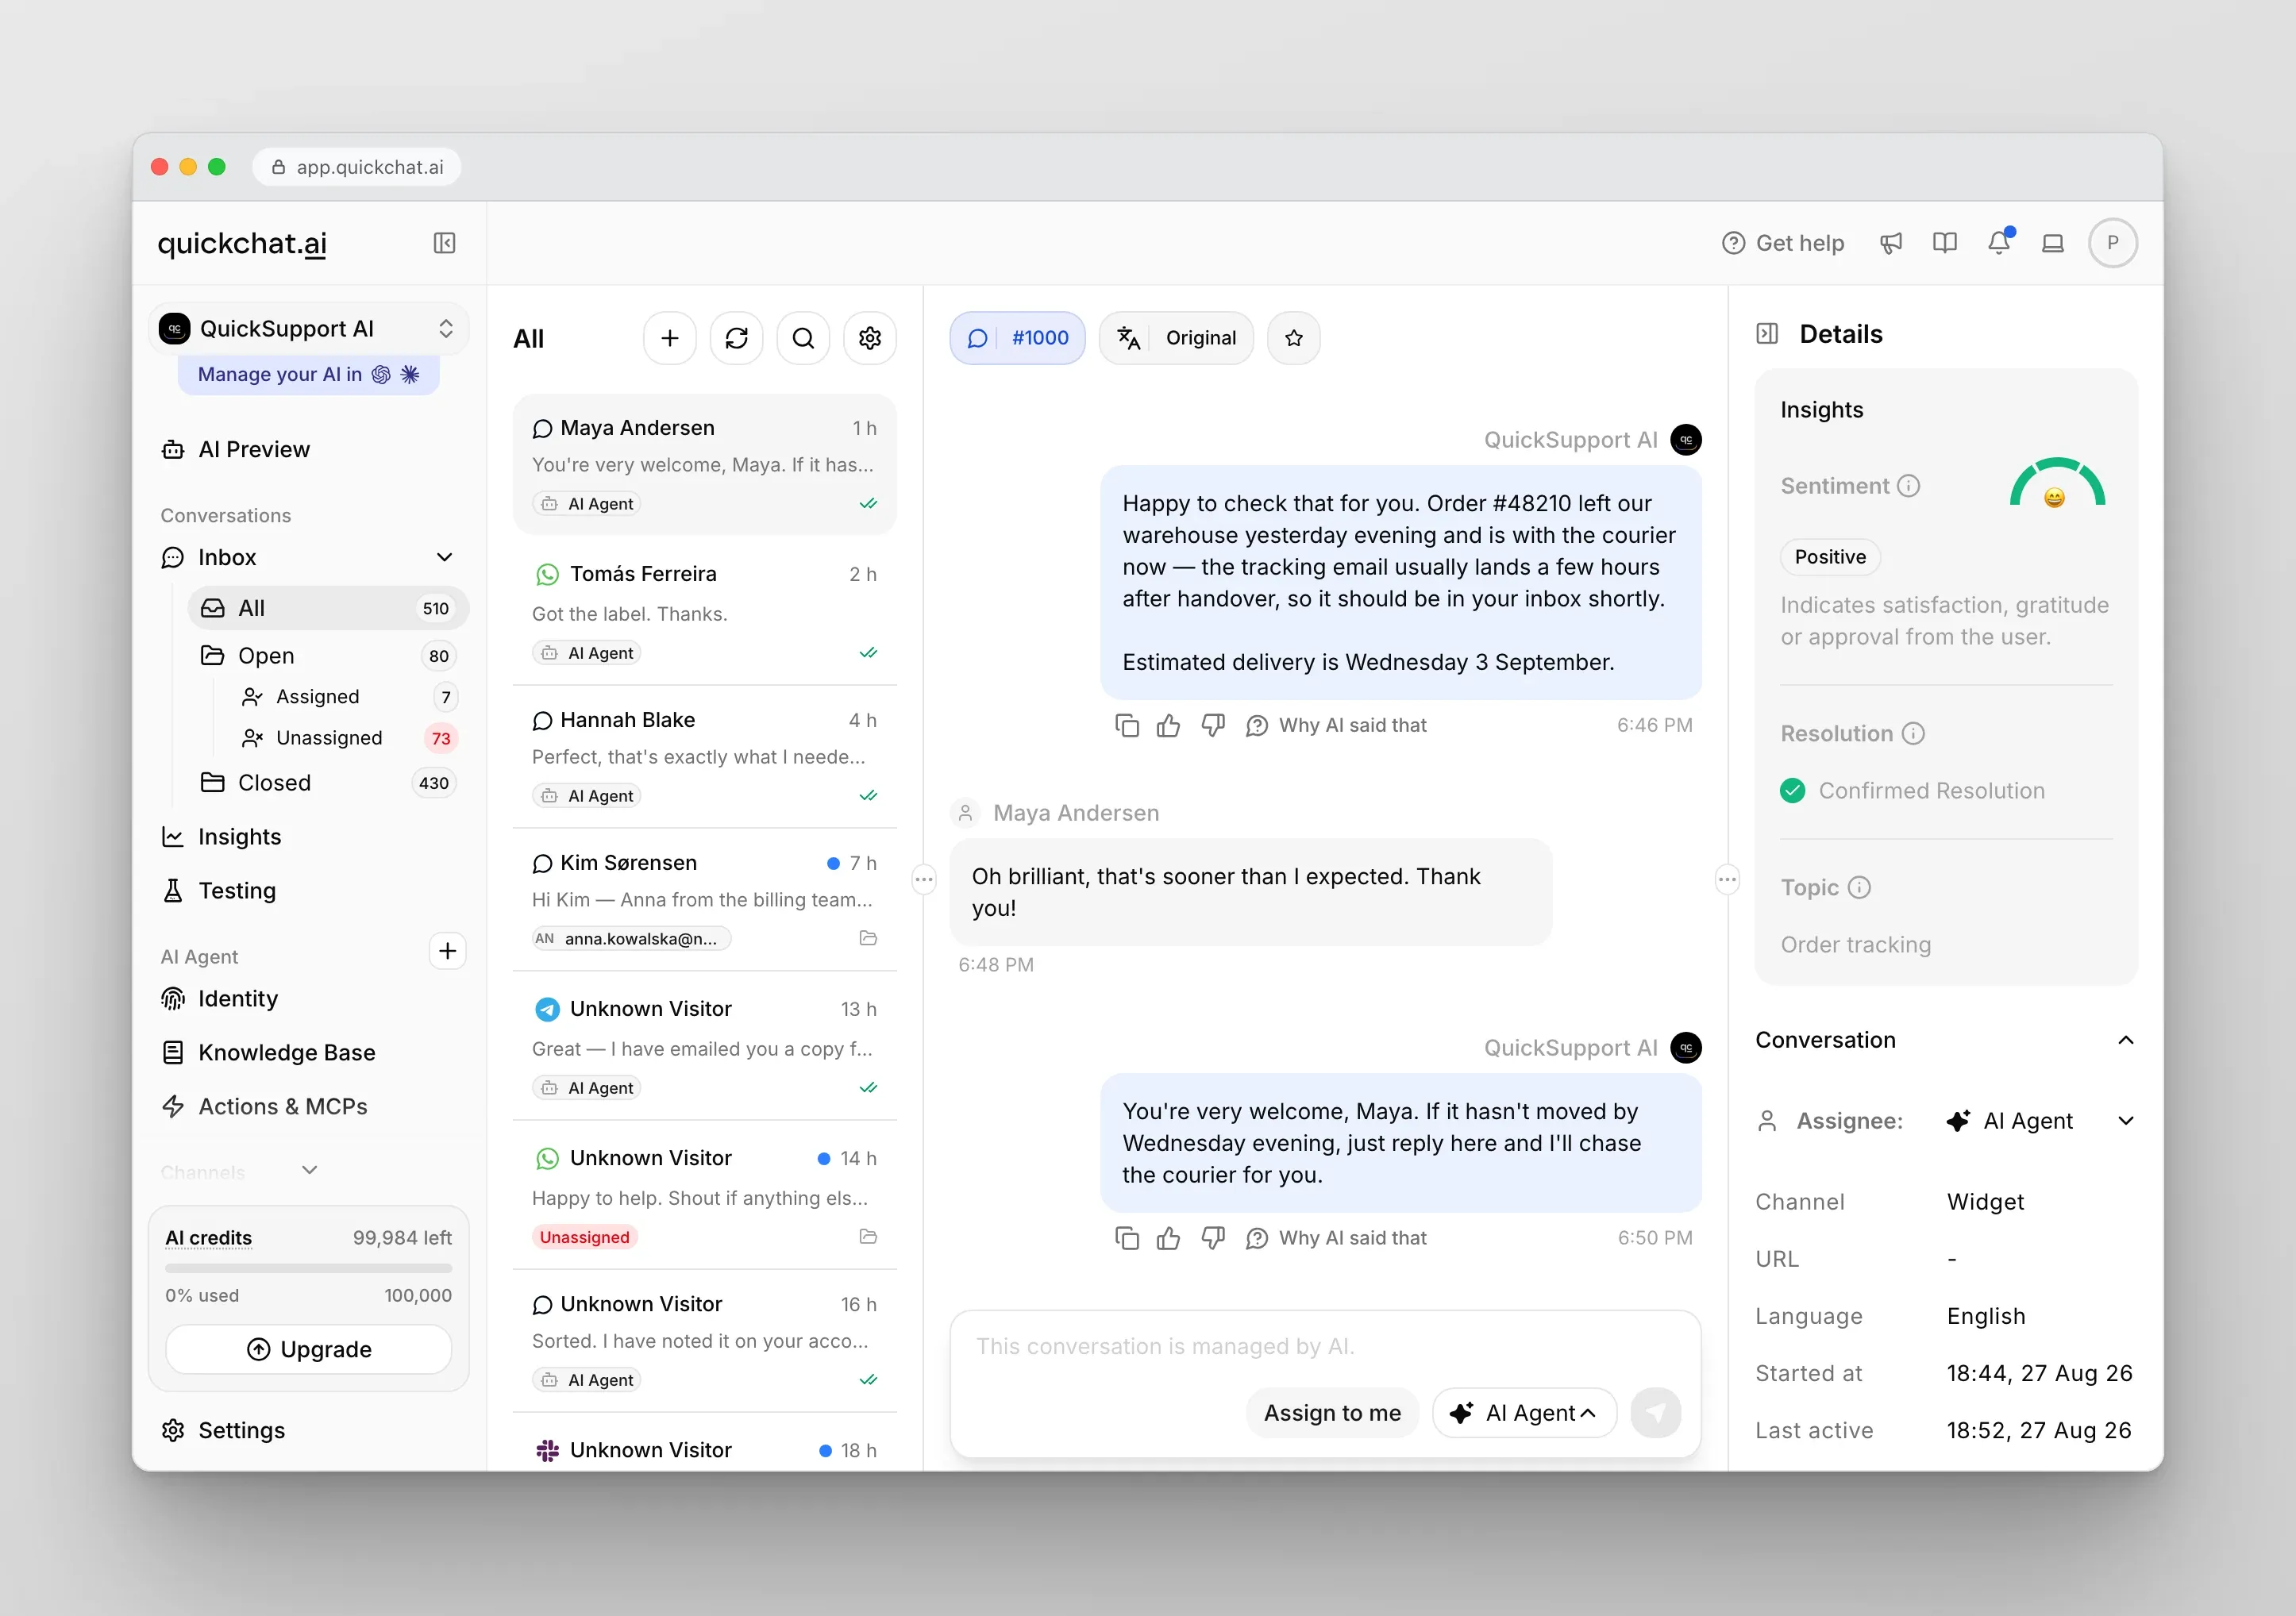This screenshot has width=2296, height=1616.
Task: Star the conversation #1000
Action: [x=1293, y=338]
